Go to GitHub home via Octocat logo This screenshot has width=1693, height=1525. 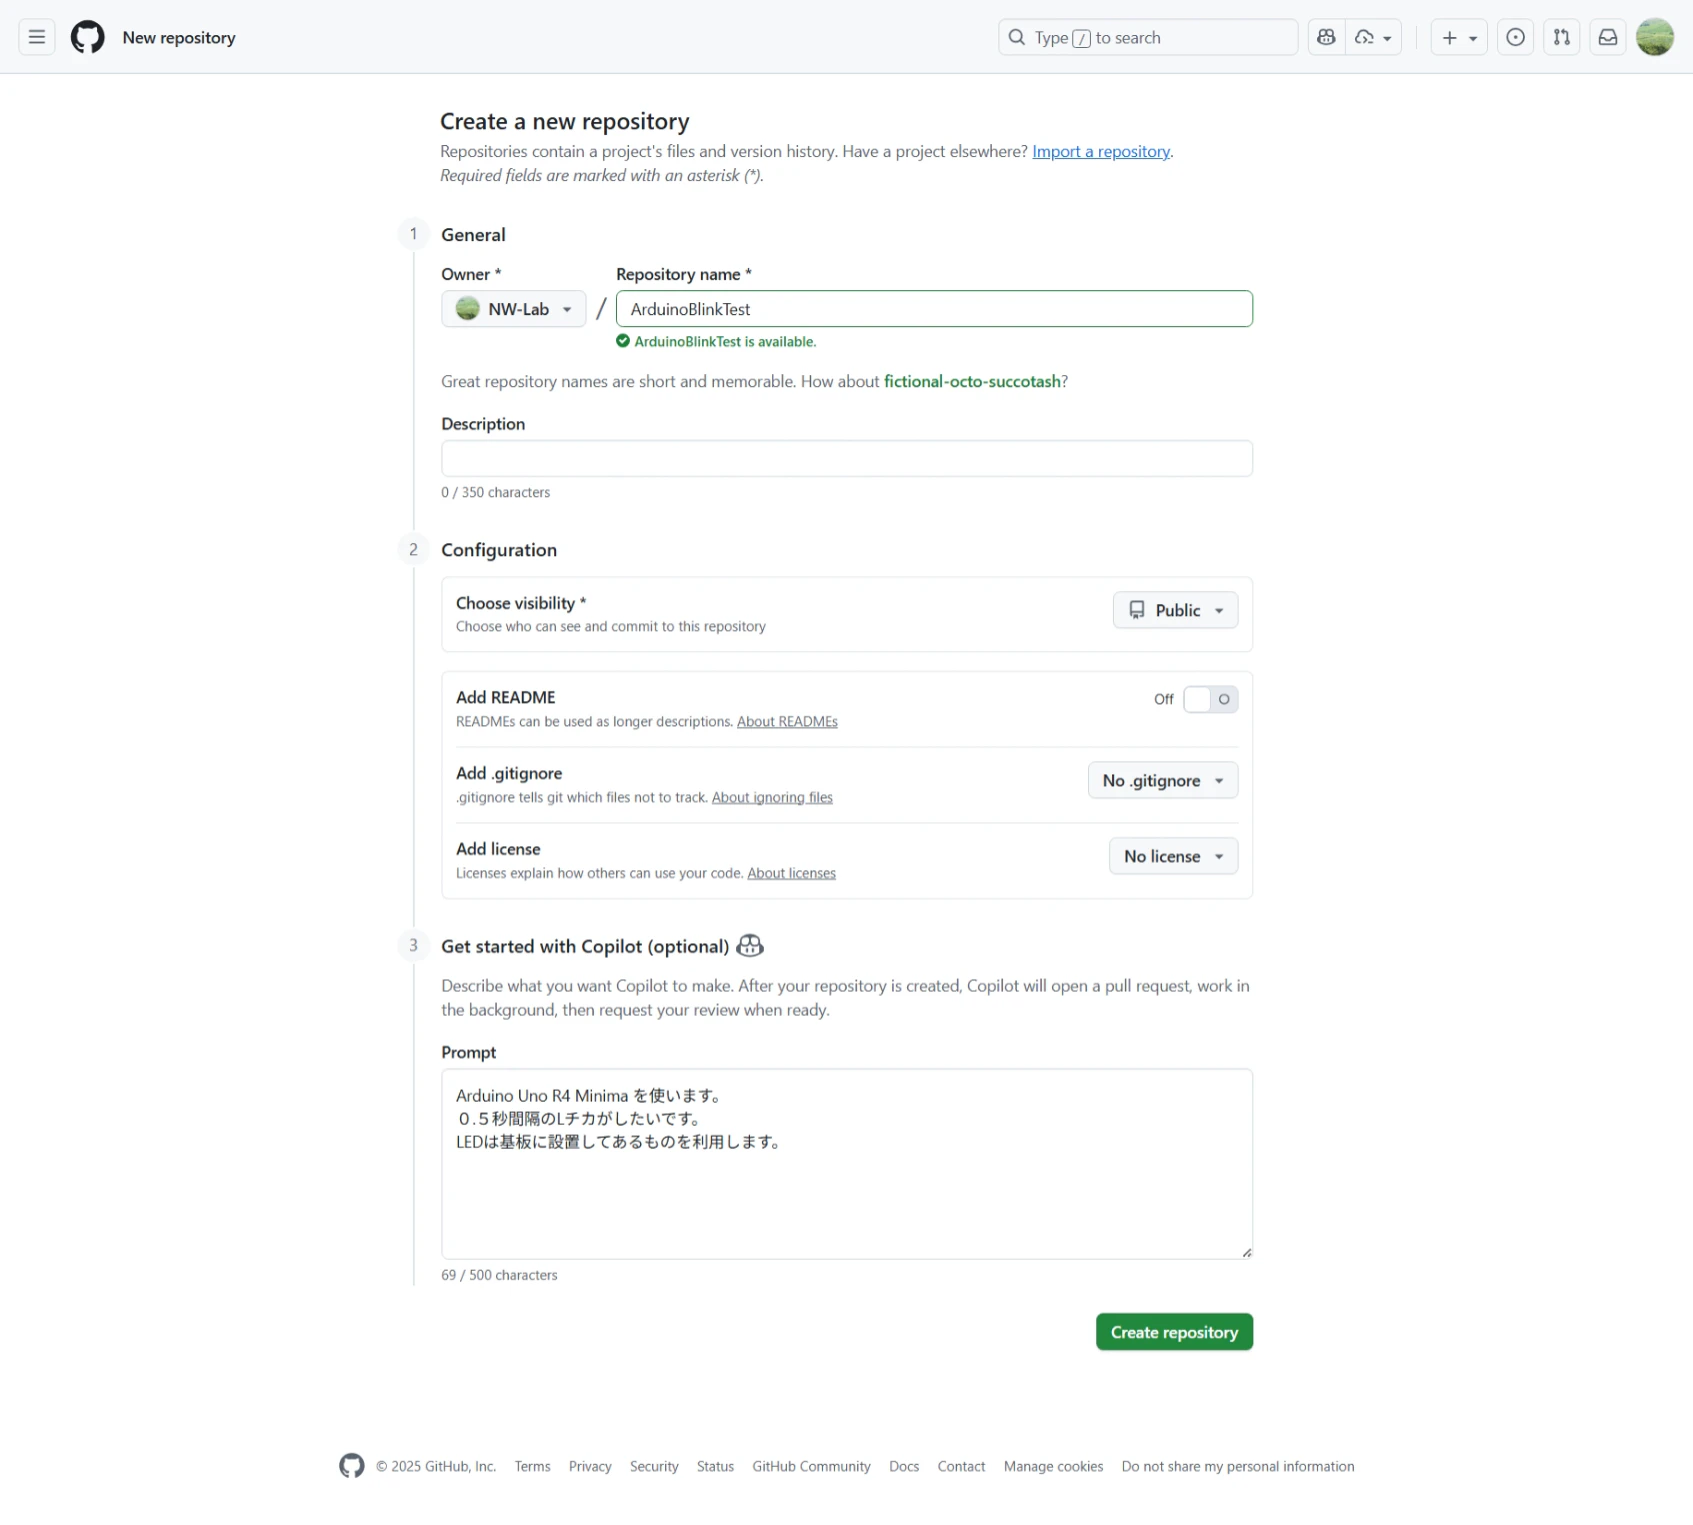(x=88, y=38)
